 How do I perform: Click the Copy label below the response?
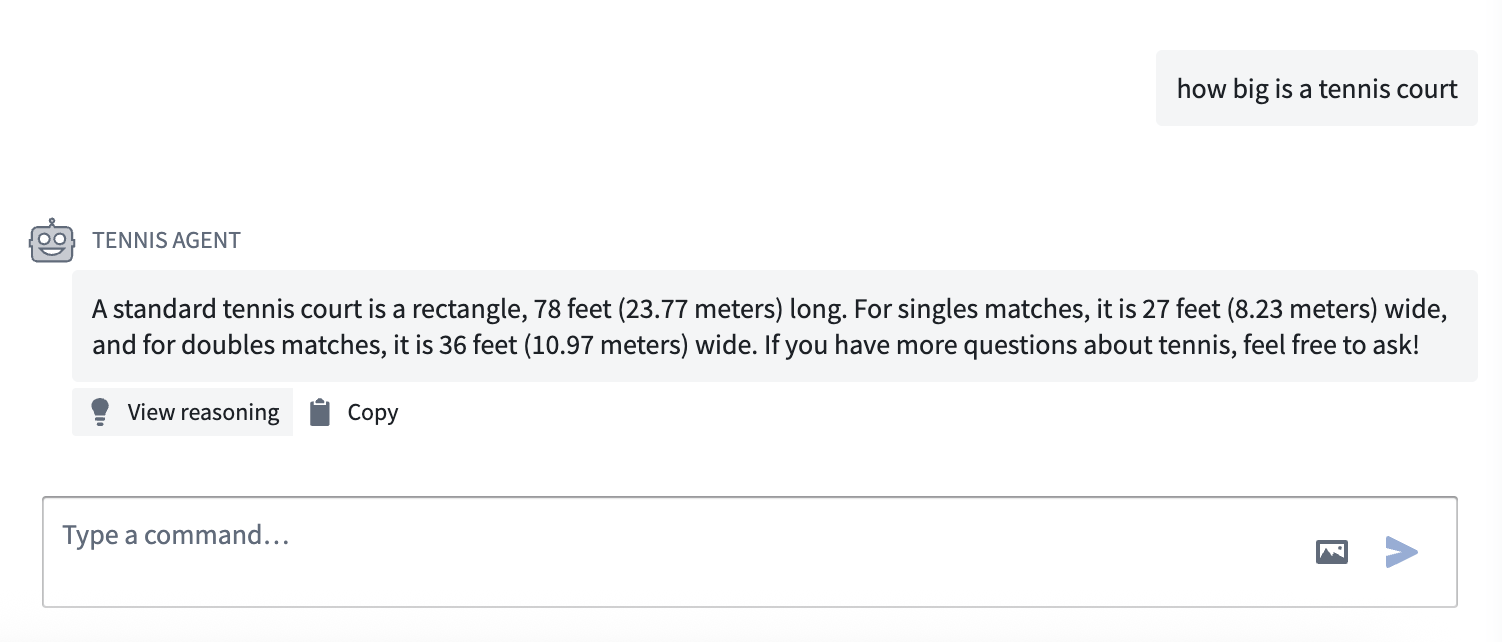(371, 411)
